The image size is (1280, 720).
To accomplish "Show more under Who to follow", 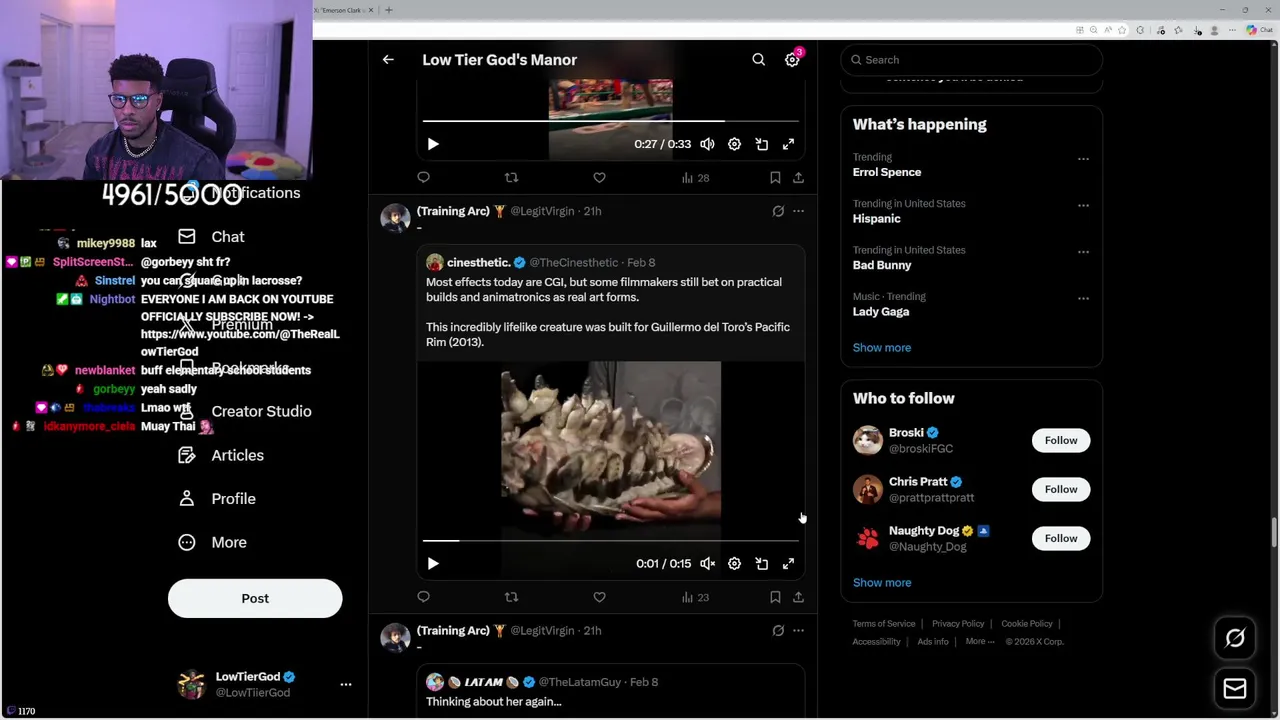I will [882, 583].
